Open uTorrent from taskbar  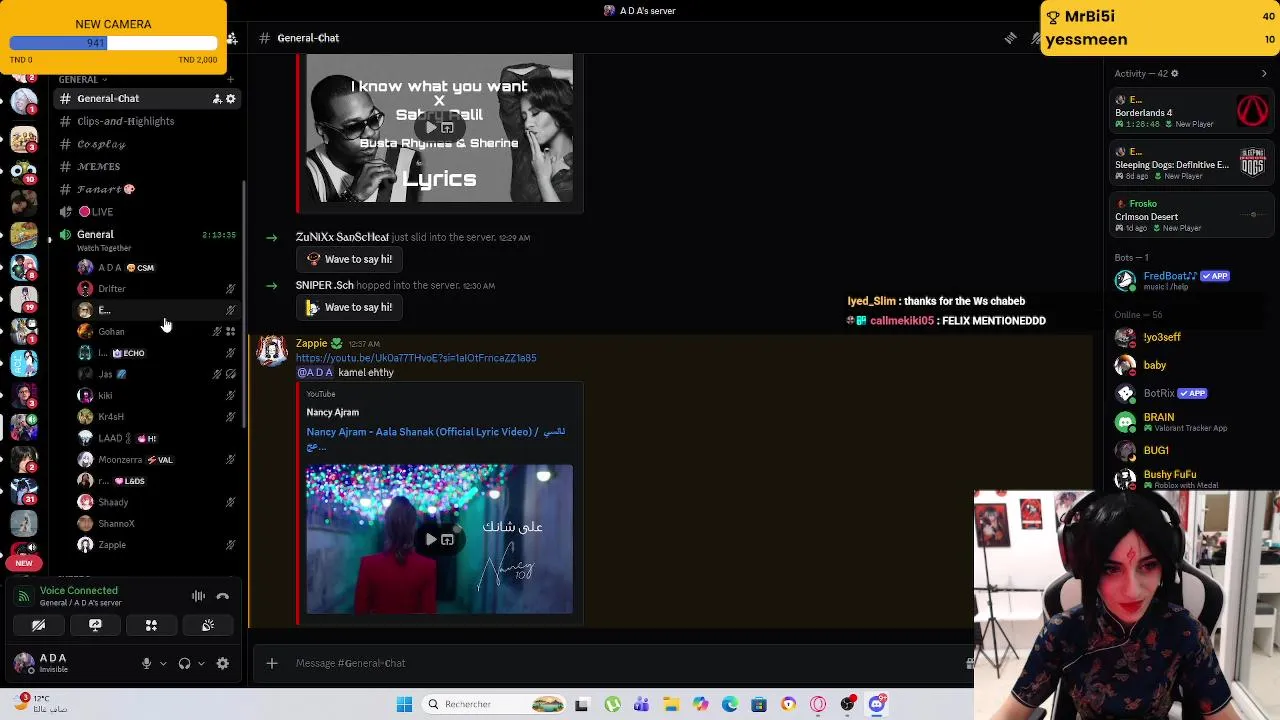tap(612, 704)
